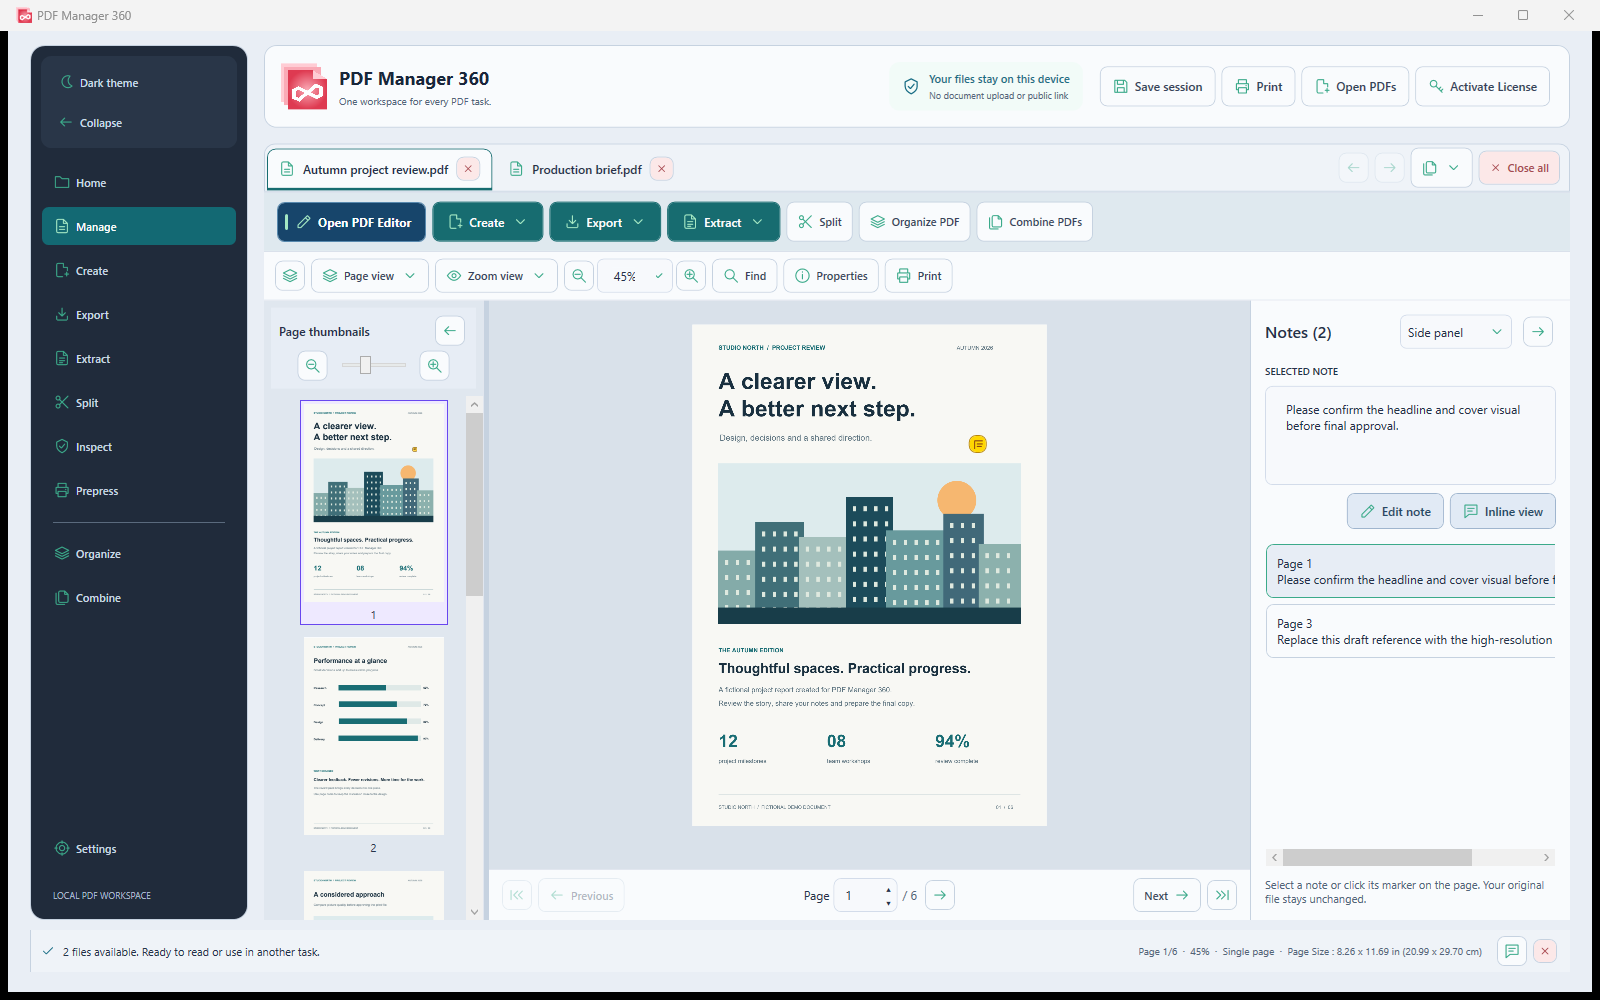Click the thumbnail size slider

[x=374, y=365]
